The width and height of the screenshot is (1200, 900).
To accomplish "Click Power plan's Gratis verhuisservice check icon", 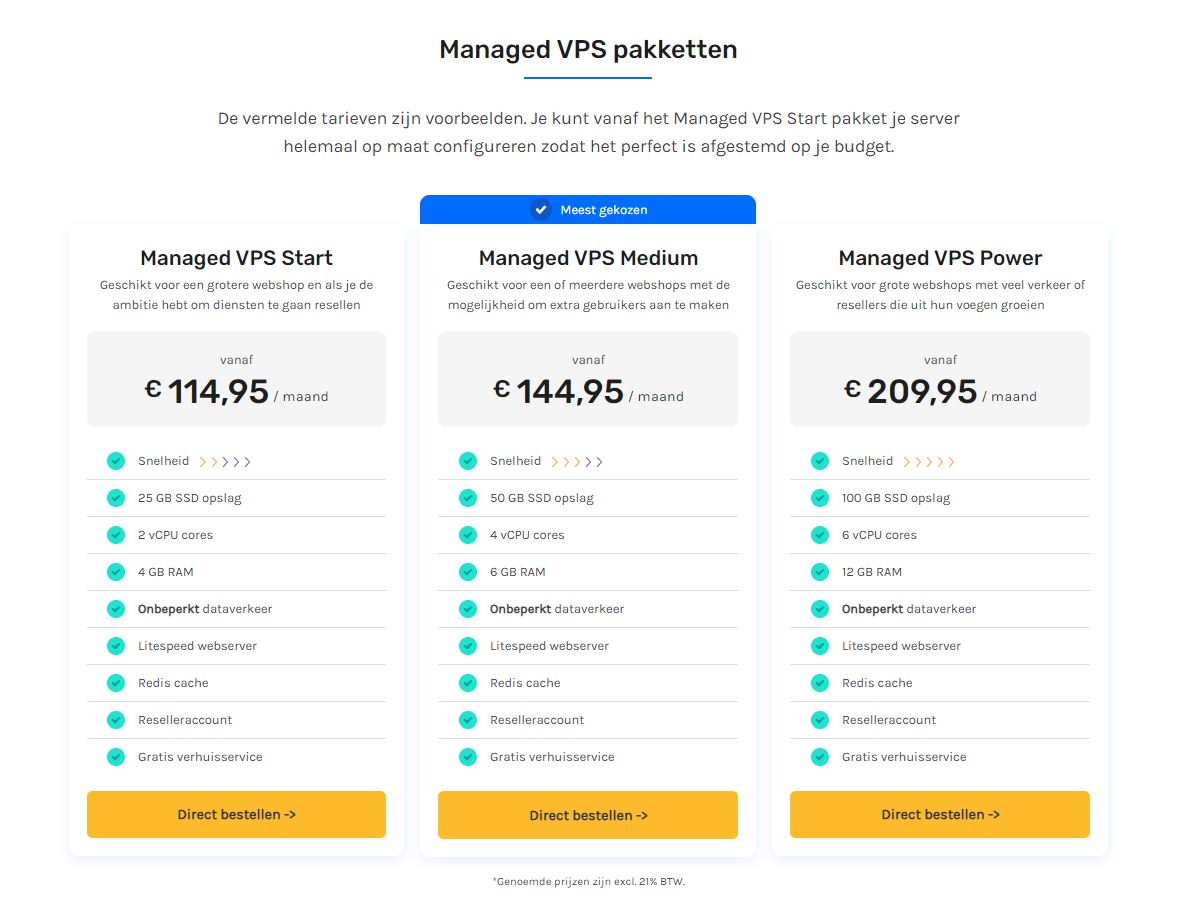I will tap(820, 757).
